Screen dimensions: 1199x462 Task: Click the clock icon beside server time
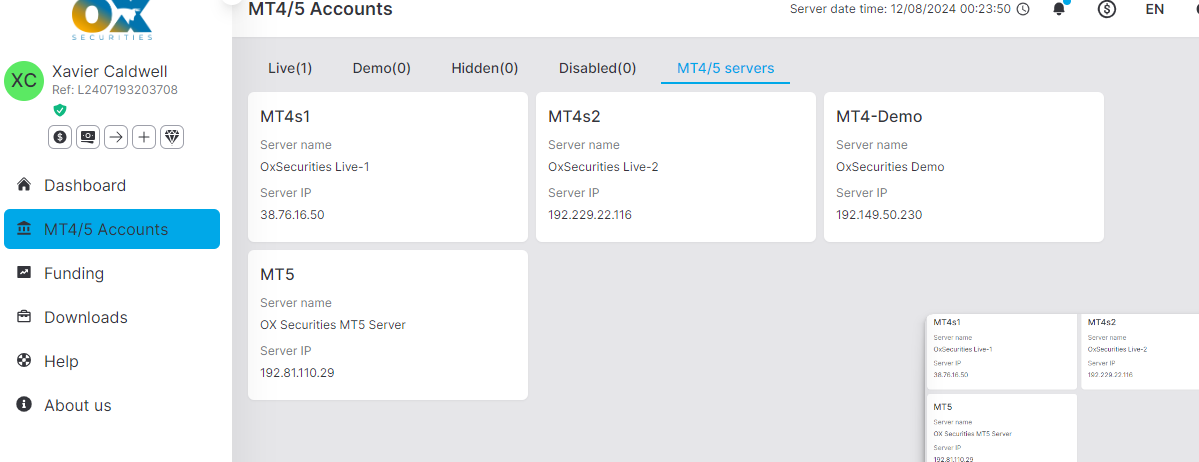tap(1023, 9)
